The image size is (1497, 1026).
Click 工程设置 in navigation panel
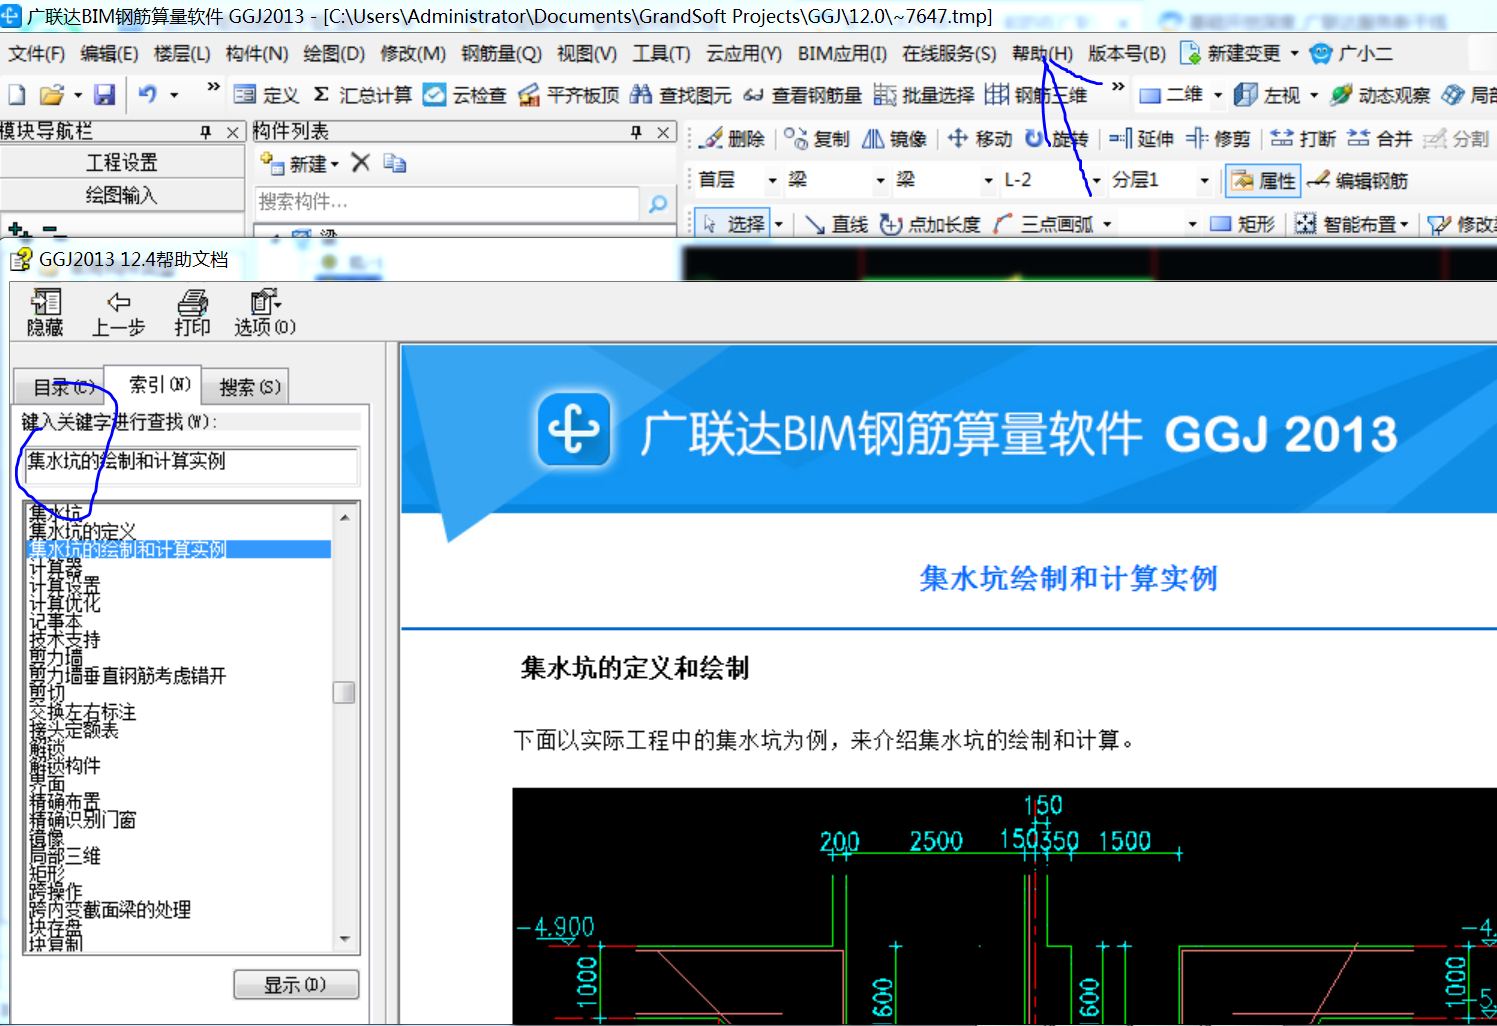[122, 162]
